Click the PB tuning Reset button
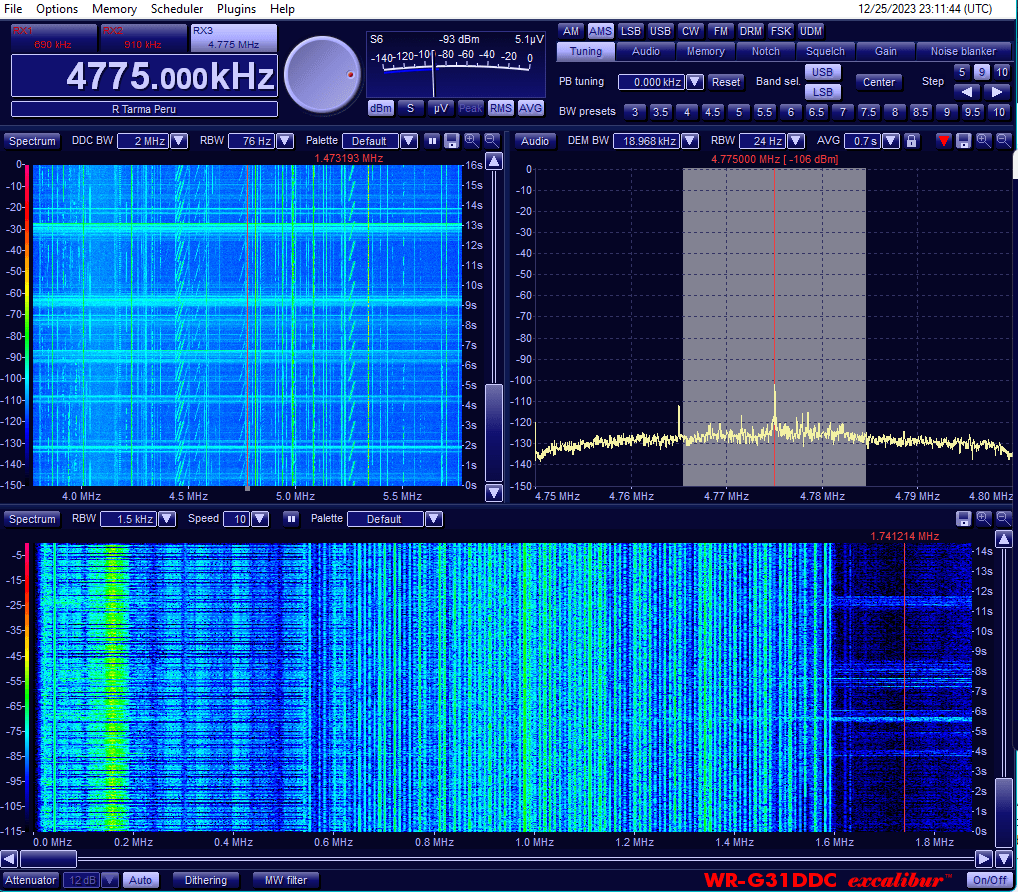Viewport: 1018px width, 892px height. [x=725, y=82]
